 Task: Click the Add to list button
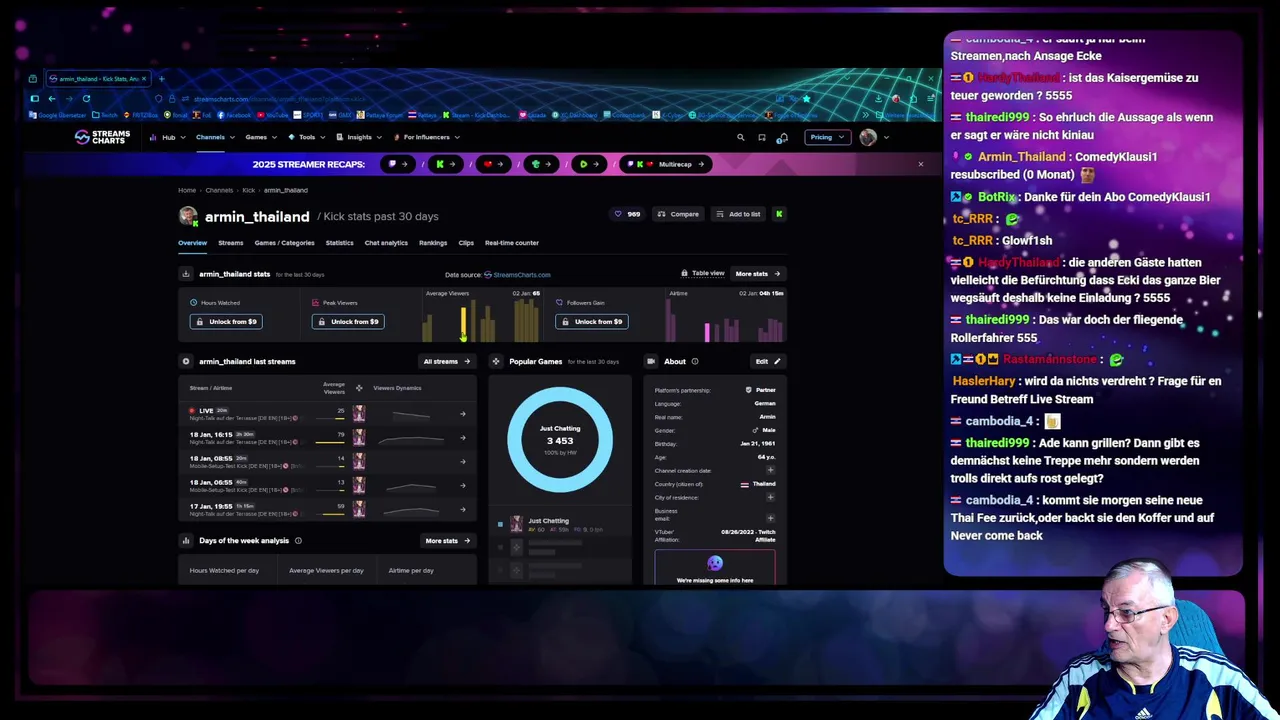click(738, 214)
